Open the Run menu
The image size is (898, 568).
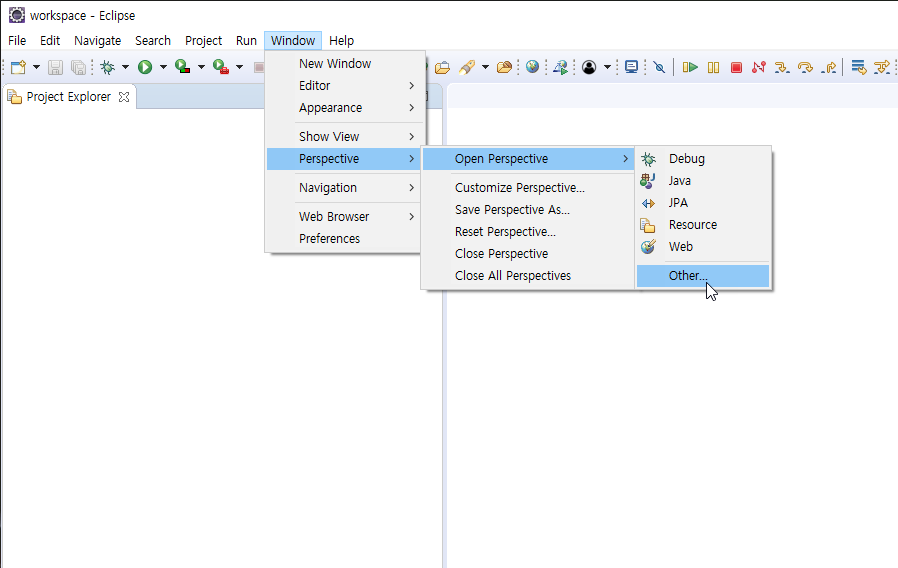pyautogui.click(x=246, y=41)
